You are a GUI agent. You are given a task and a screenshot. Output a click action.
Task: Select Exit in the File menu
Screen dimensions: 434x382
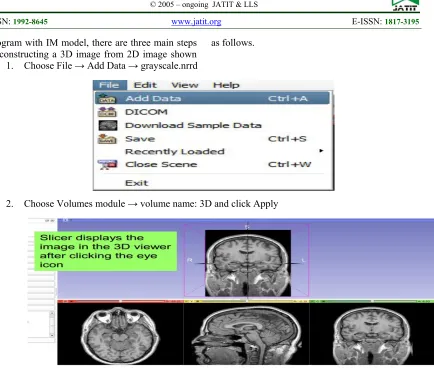pyautogui.click(x=136, y=183)
